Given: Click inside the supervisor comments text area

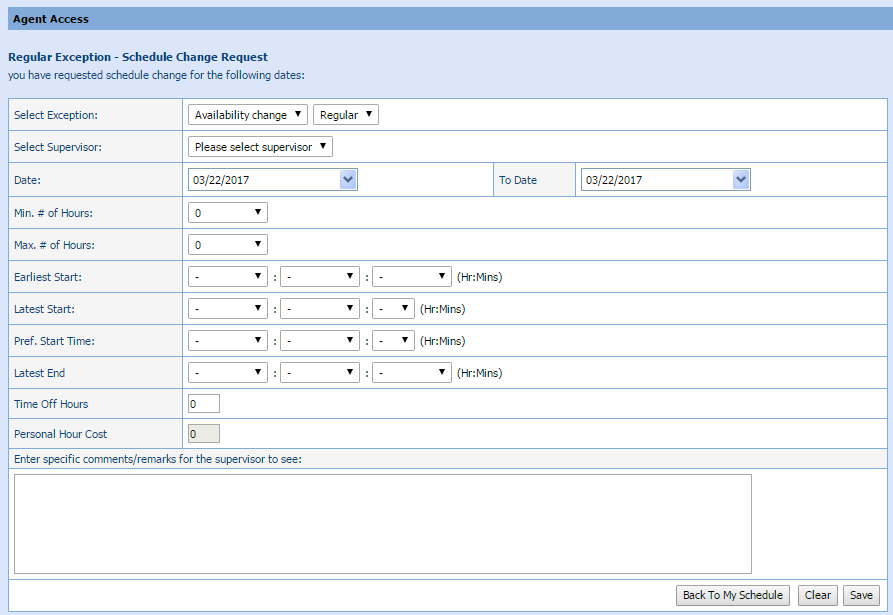Looking at the screenshot, I should pos(382,523).
